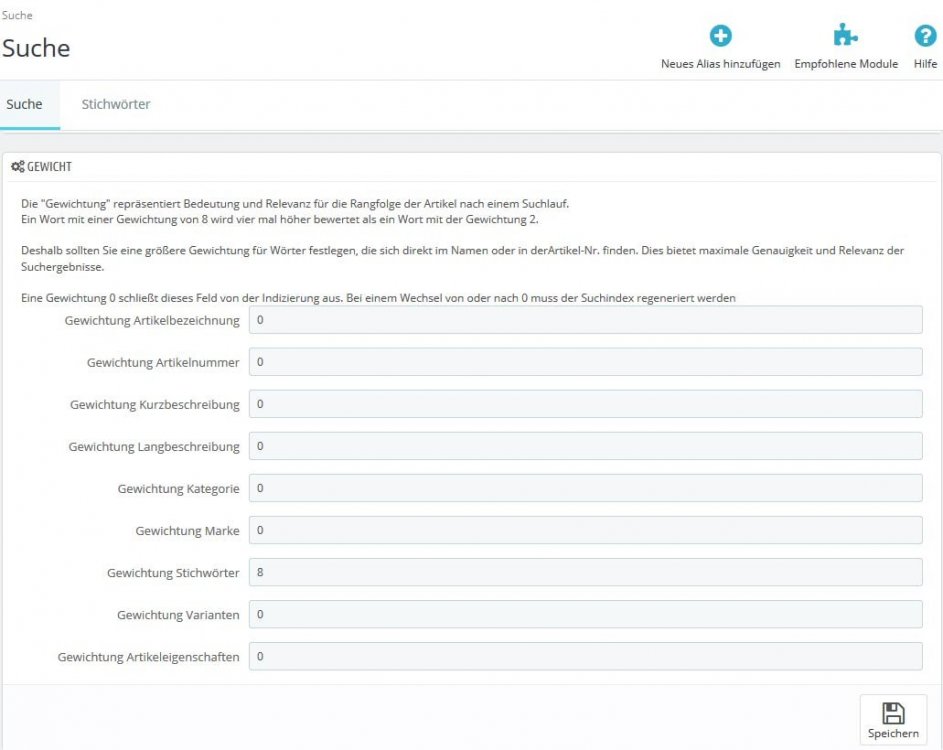
Task: Focus the Gewichtung Artikelbezeichnung input field
Action: click(x=585, y=320)
